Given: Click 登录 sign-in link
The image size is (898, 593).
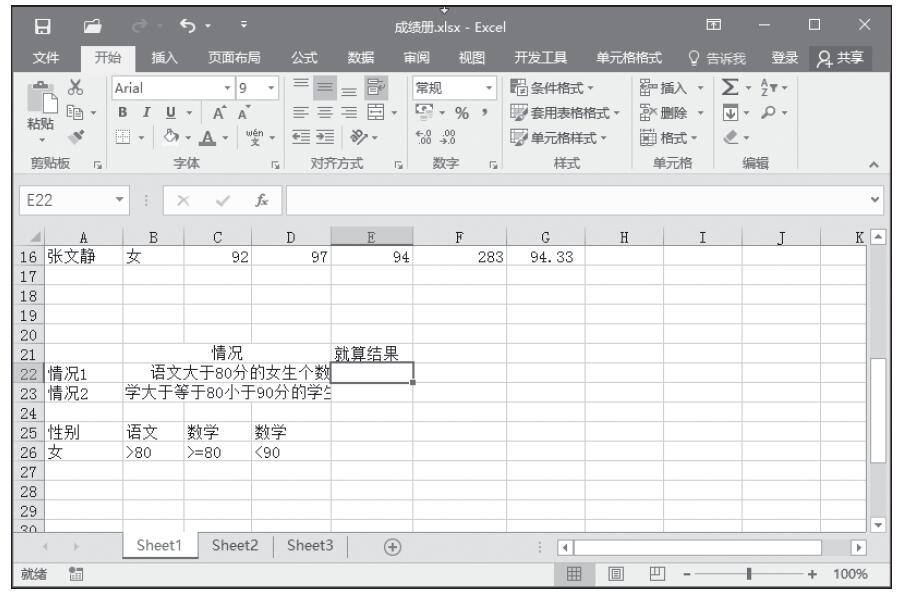Looking at the screenshot, I should pyautogui.click(x=795, y=56).
